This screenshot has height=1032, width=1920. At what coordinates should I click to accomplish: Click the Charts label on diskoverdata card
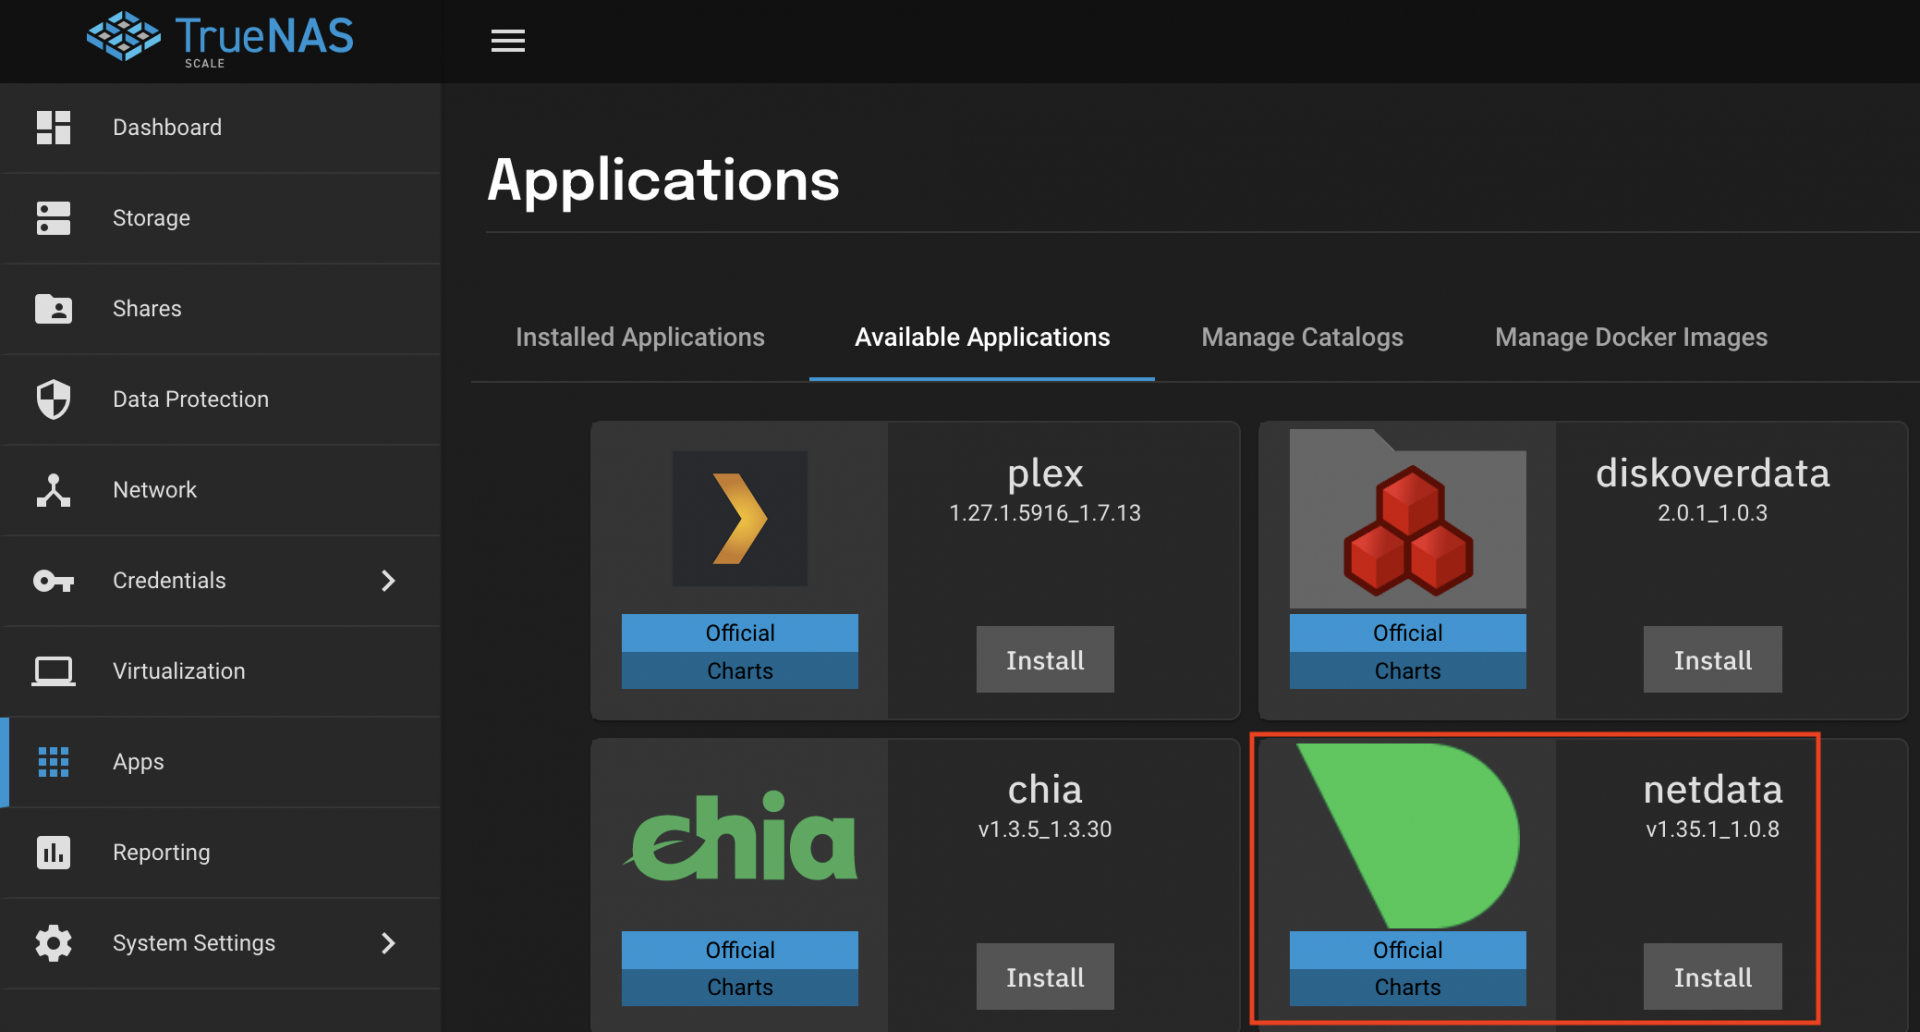pyautogui.click(x=1408, y=671)
